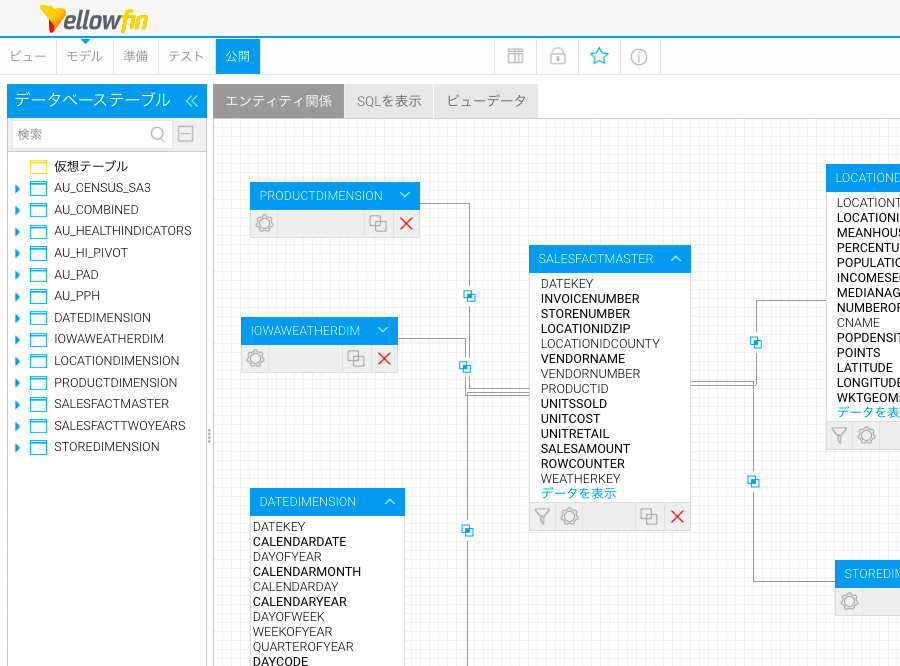Click search magnifier icon in table panel
The image size is (900, 666).
pyautogui.click(x=158, y=134)
